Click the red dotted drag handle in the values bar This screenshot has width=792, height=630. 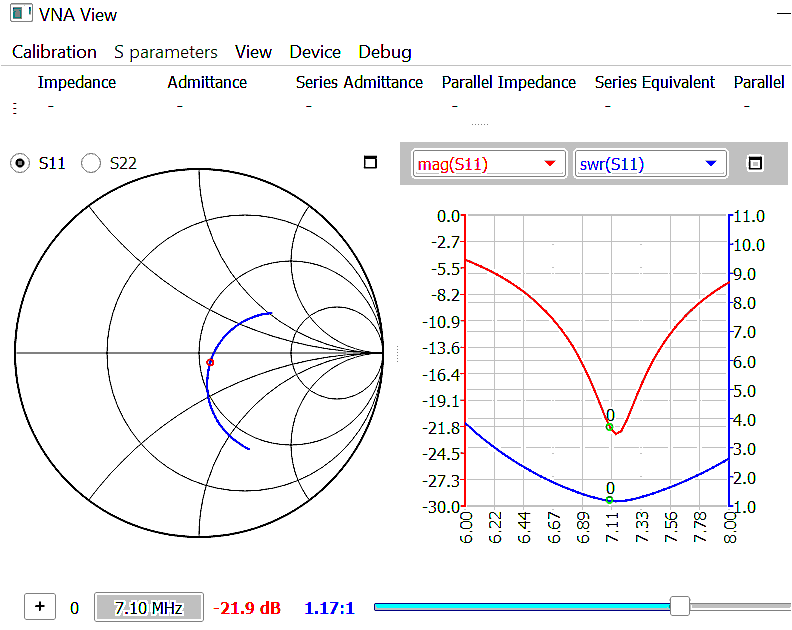coord(15,108)
